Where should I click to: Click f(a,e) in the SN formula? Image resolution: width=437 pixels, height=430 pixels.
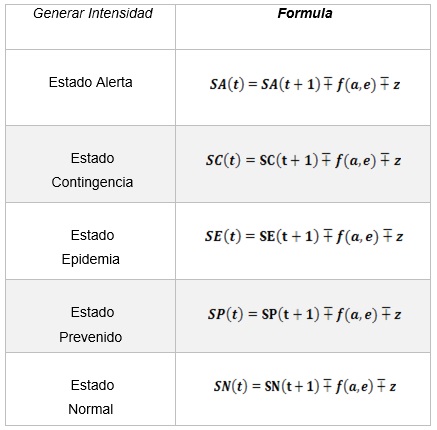[x=354, y=386]
